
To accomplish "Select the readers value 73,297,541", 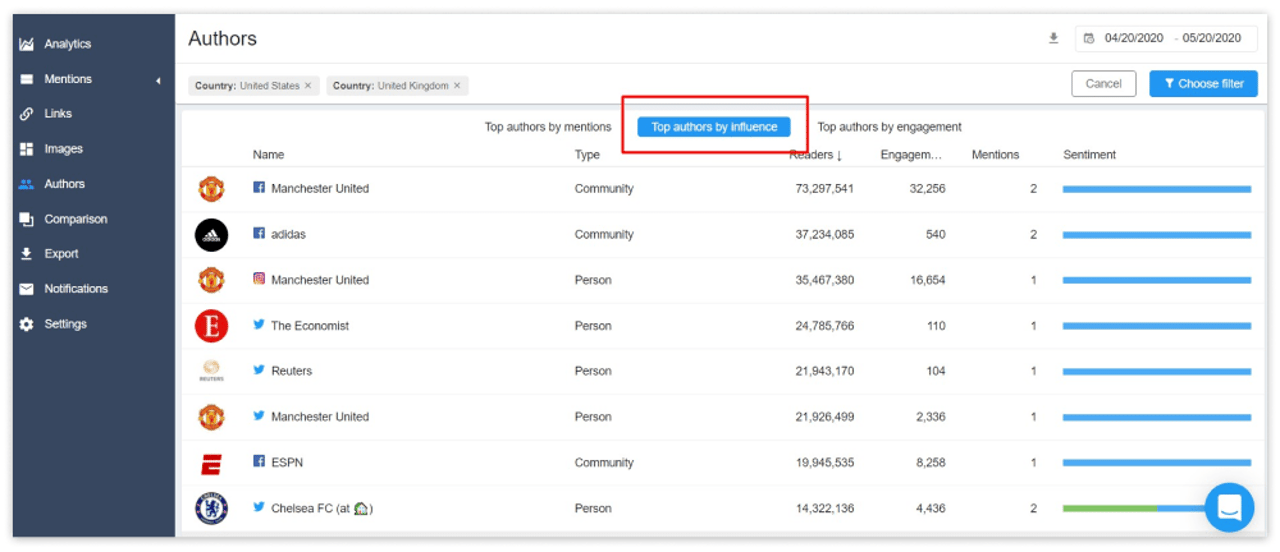I will [x=824, y=189].
